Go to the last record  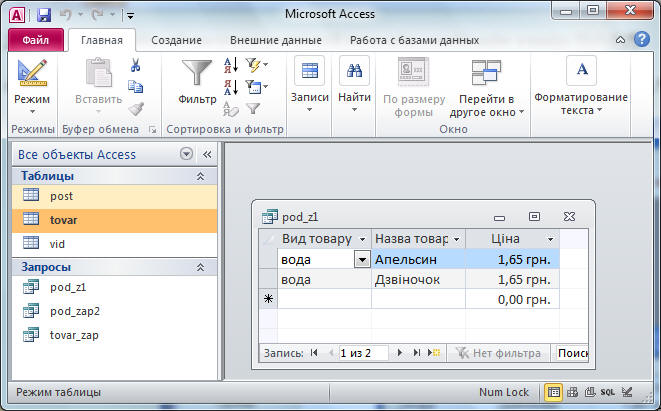(x=416, y=353)
